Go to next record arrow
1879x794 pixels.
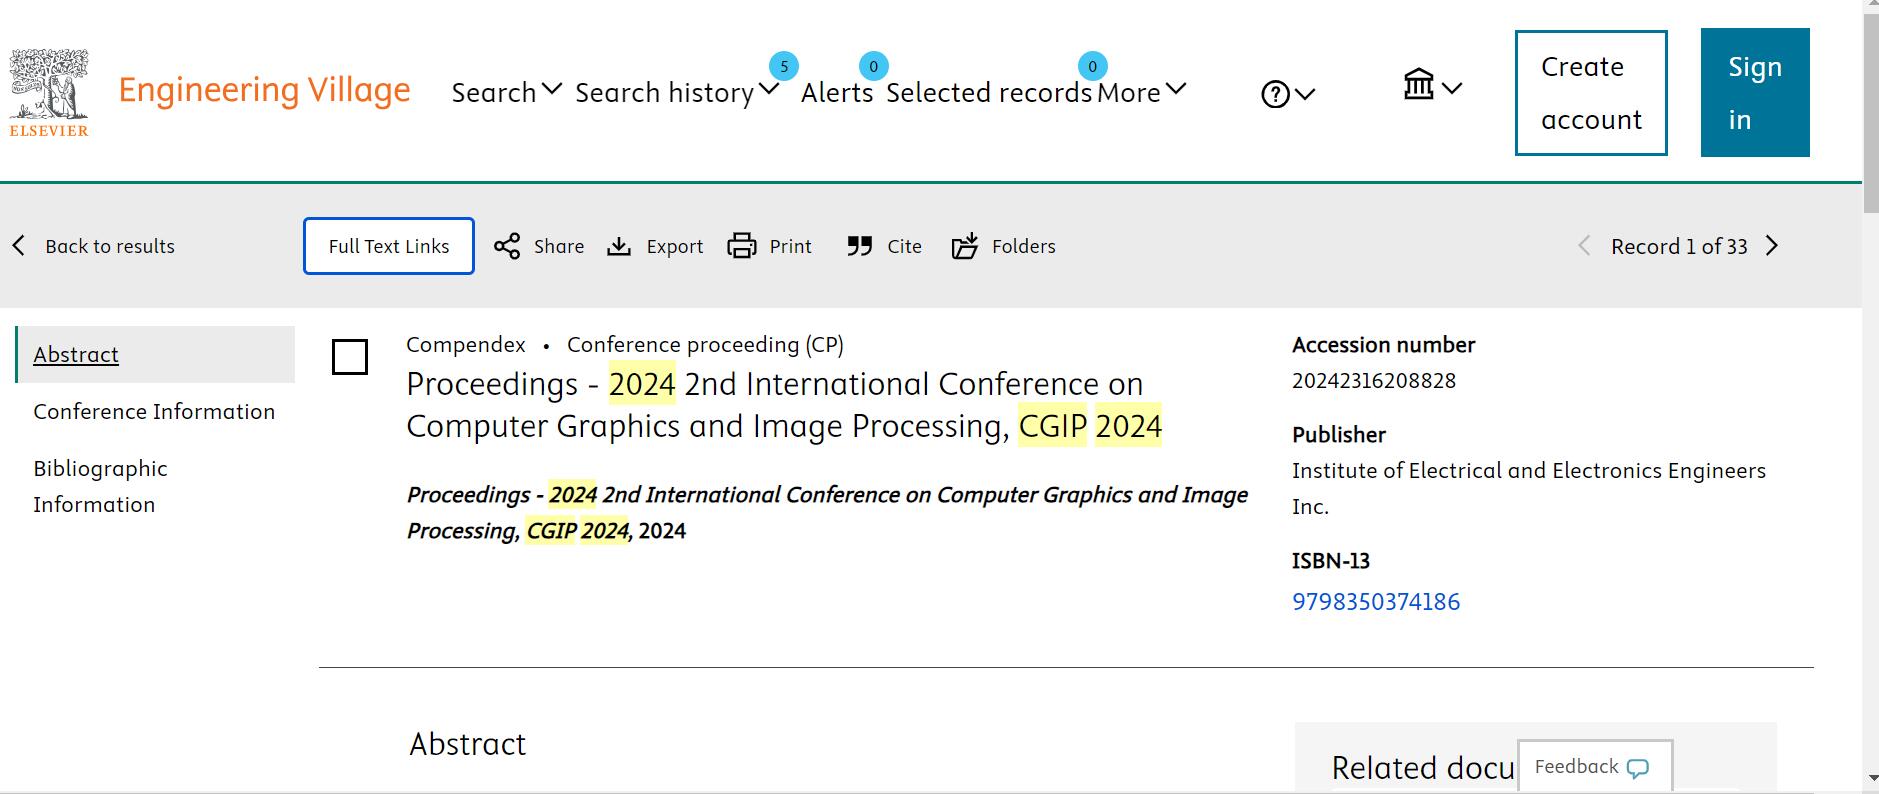coord(1772,246)
